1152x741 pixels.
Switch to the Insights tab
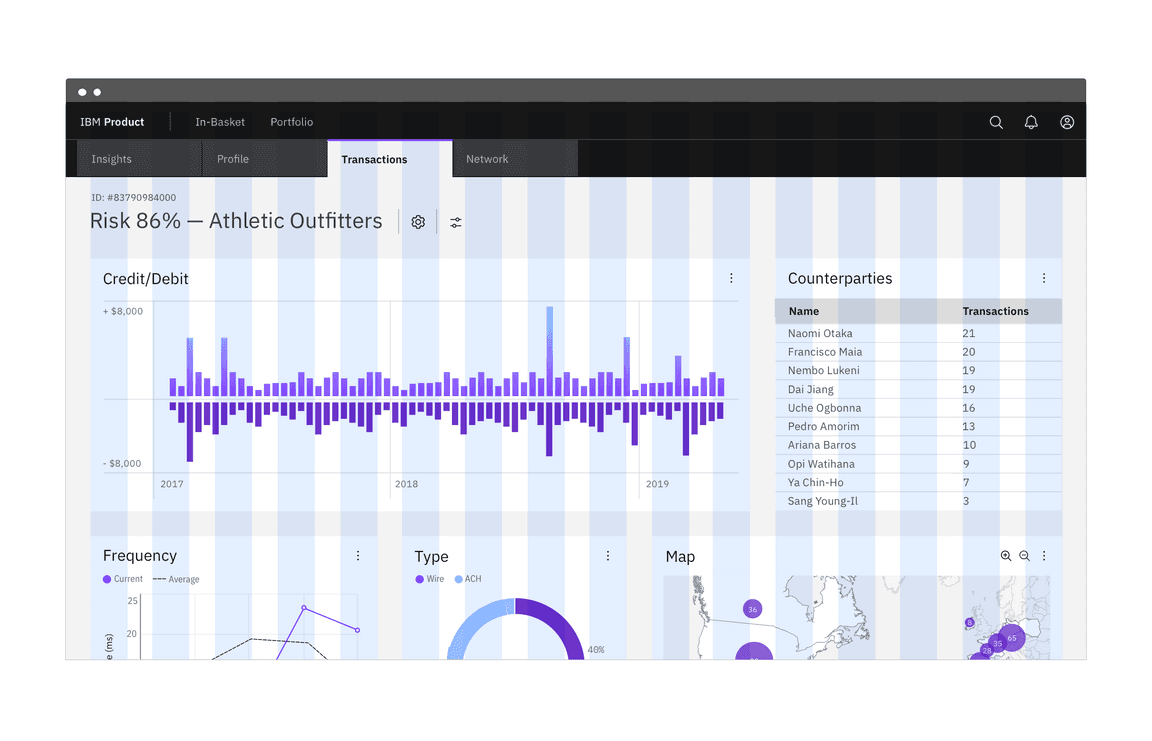[x=112, y=159]
